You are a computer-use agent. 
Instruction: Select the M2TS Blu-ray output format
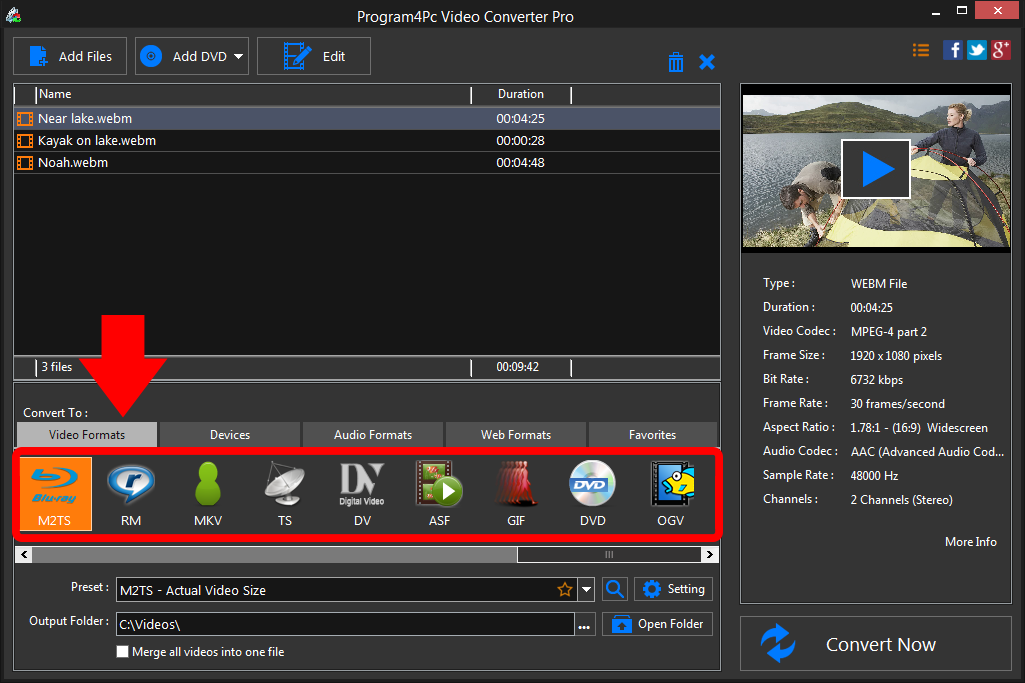(55, 492)
